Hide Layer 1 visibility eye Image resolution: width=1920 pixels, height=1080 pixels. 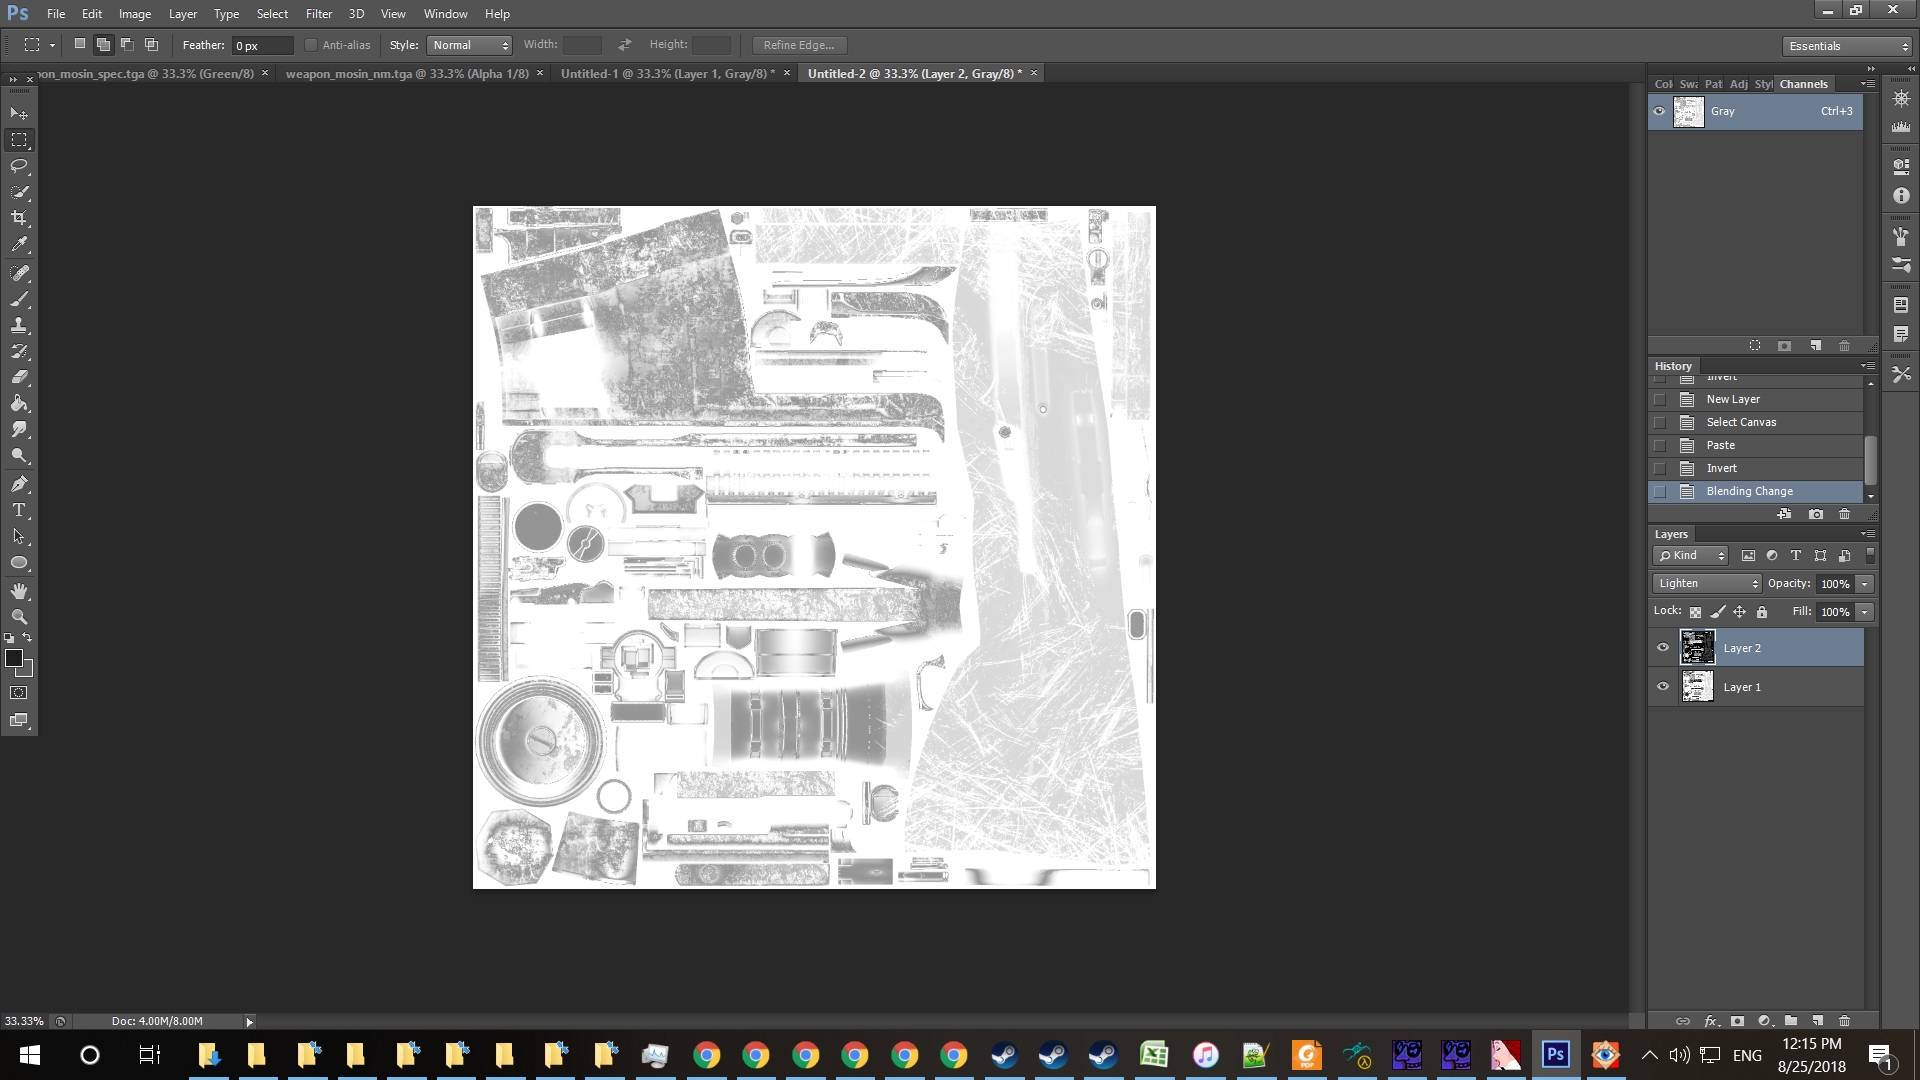pyautogui.click(x=1663, y=687)
